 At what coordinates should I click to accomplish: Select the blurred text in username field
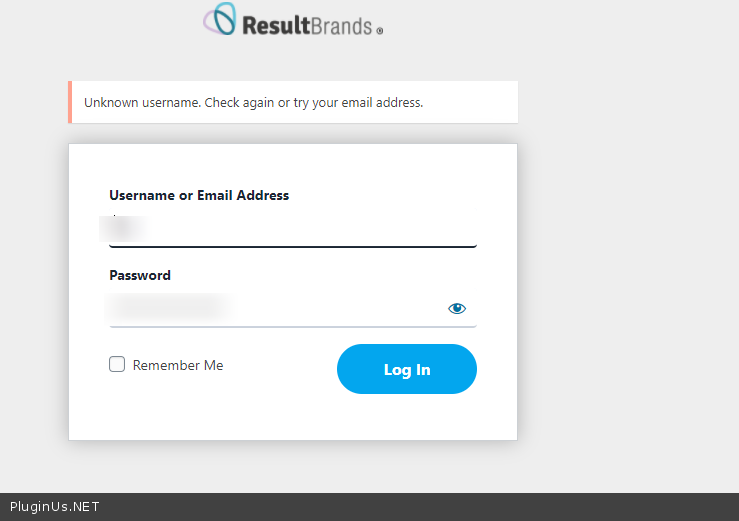click(125, 229)
